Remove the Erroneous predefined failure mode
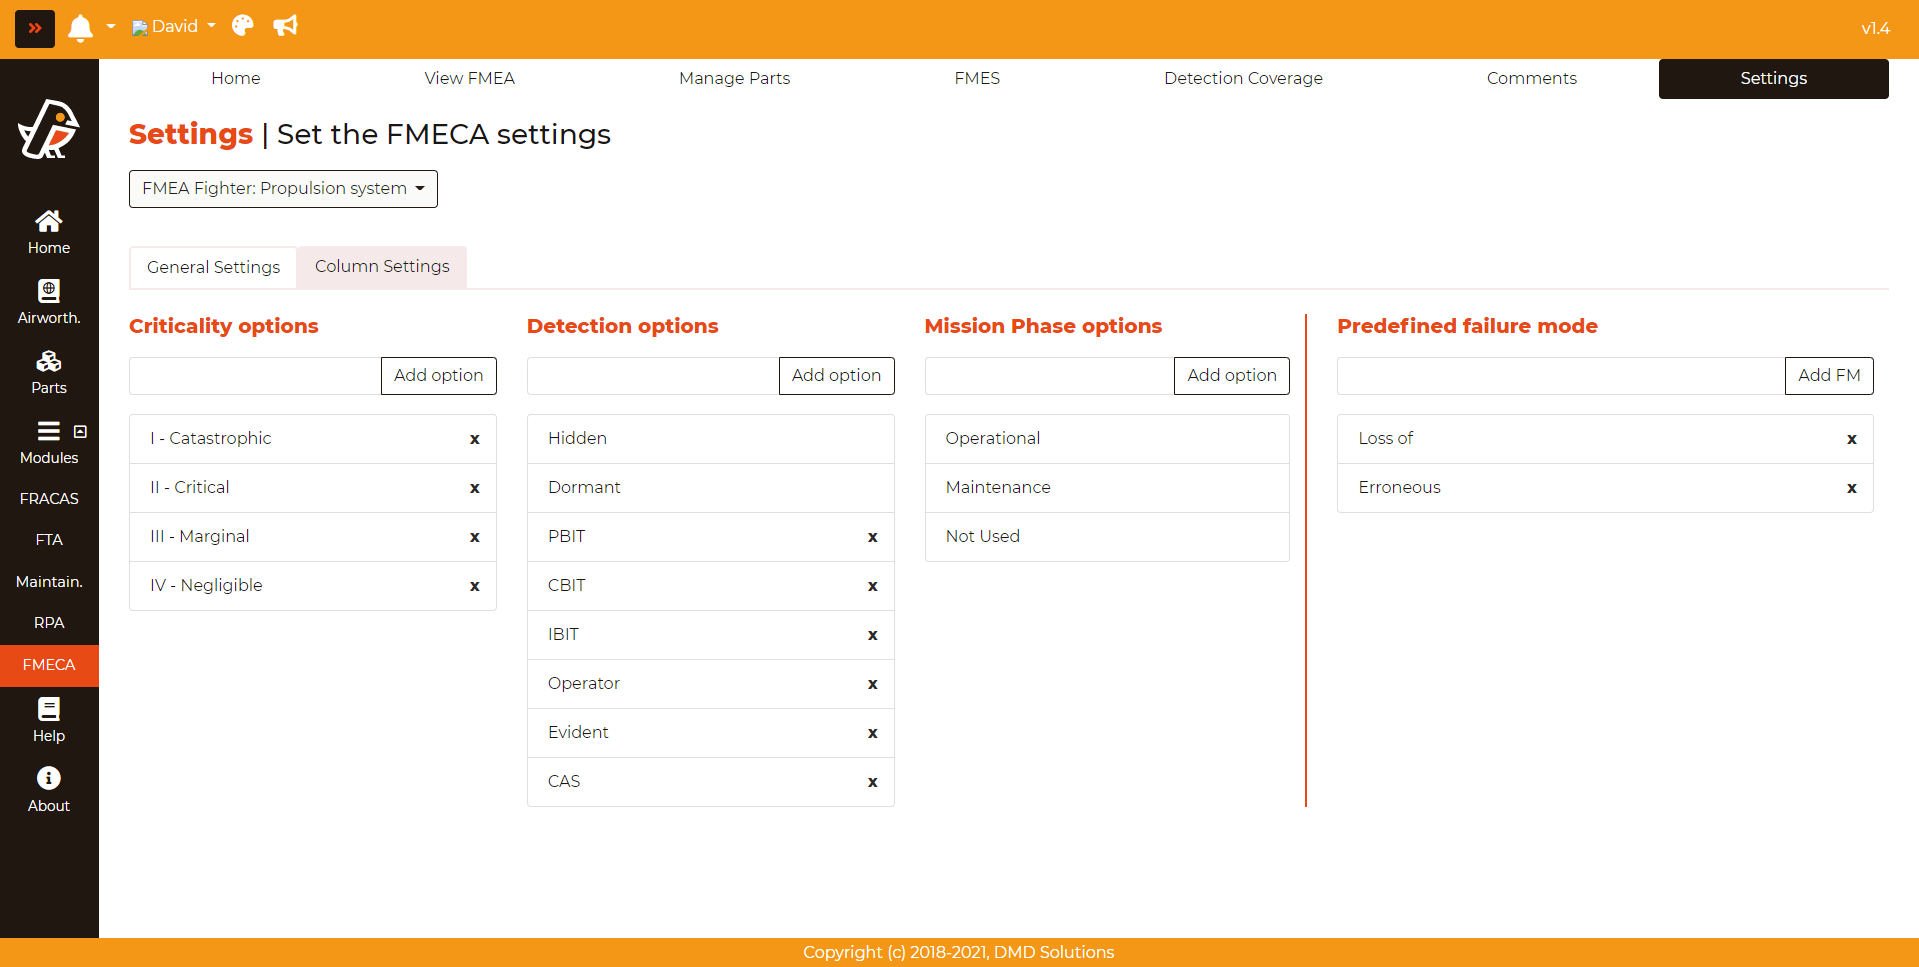 [x=1851, y=488]
